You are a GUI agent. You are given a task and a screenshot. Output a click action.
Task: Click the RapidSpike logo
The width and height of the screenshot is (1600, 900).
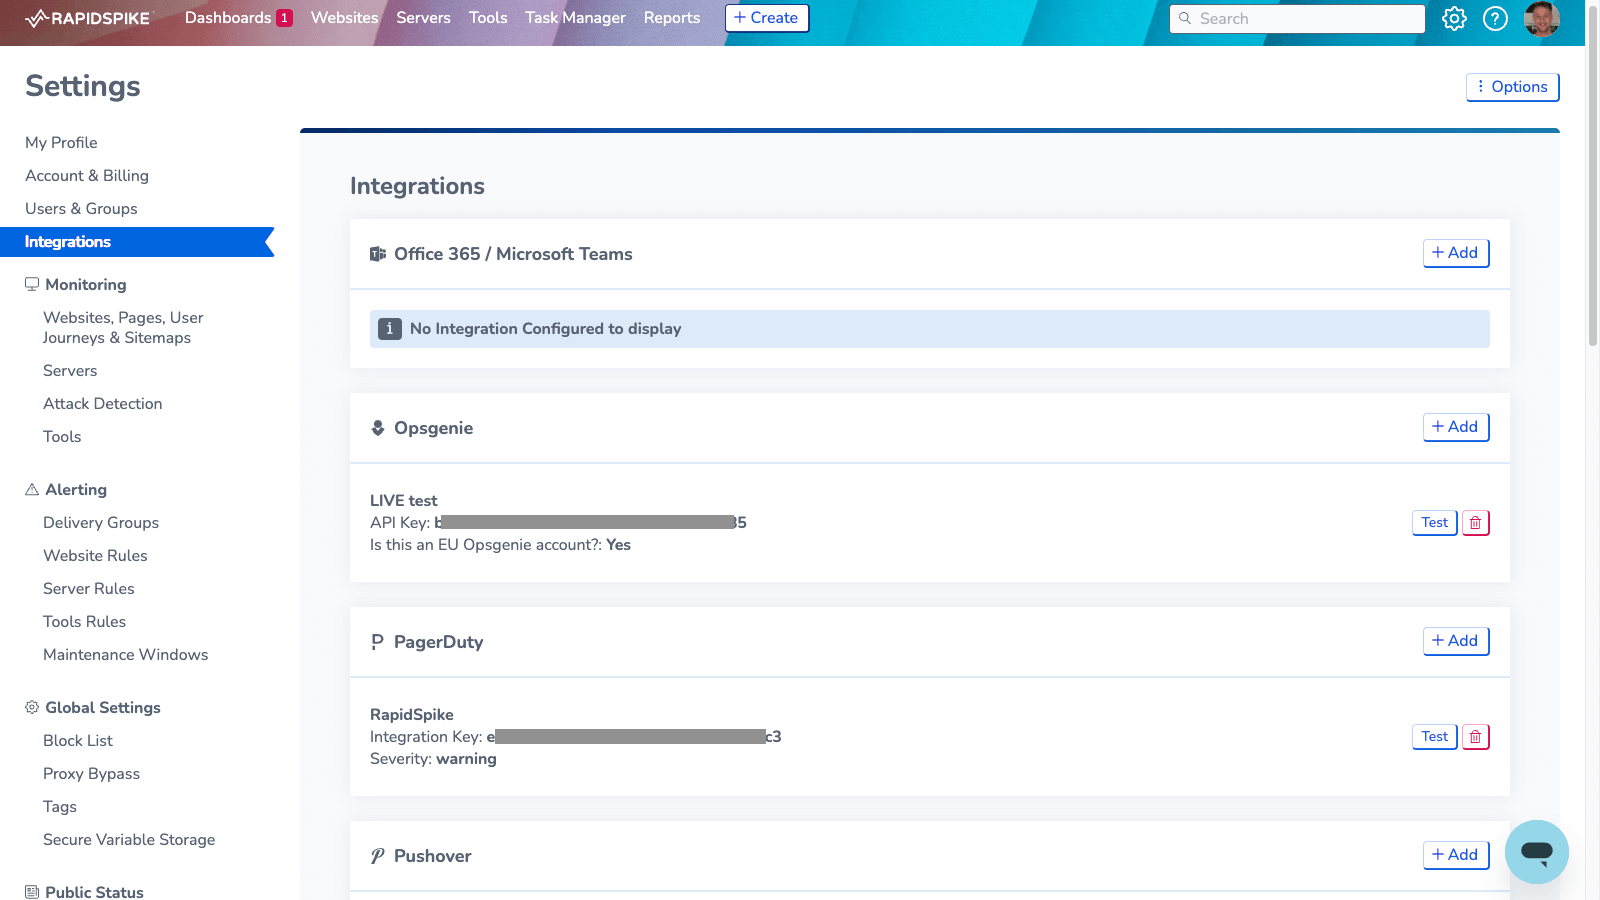pos(88,18)
